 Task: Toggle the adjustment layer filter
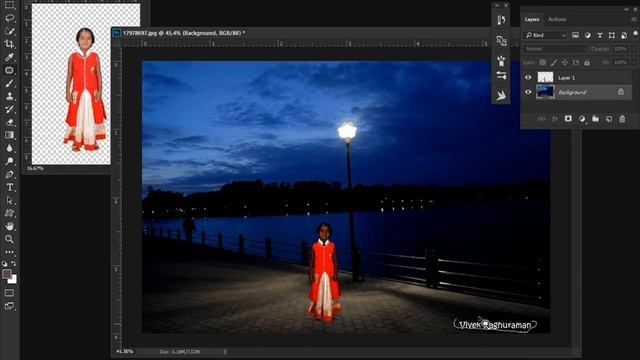click(587, 36)
